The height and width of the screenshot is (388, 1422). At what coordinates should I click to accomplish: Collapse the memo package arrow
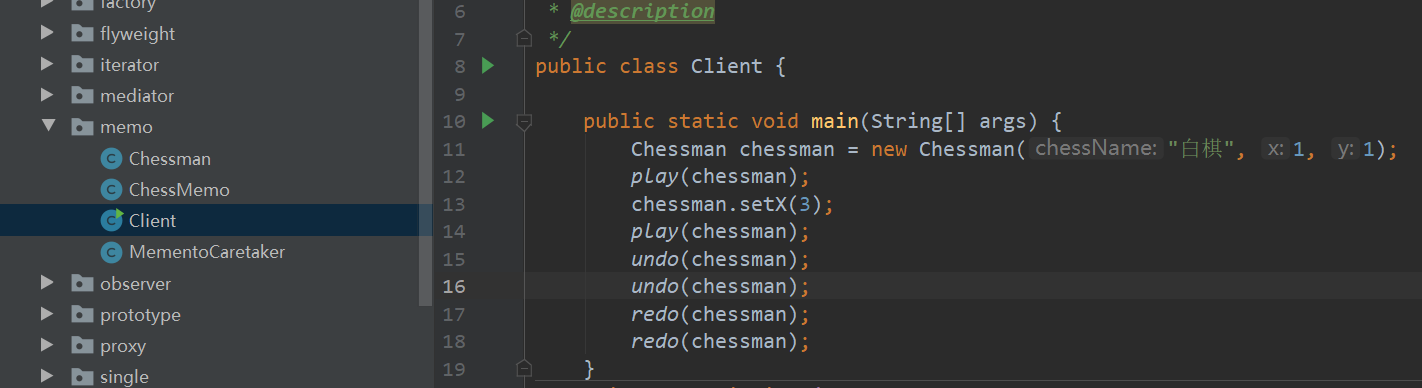click(47, 127)
